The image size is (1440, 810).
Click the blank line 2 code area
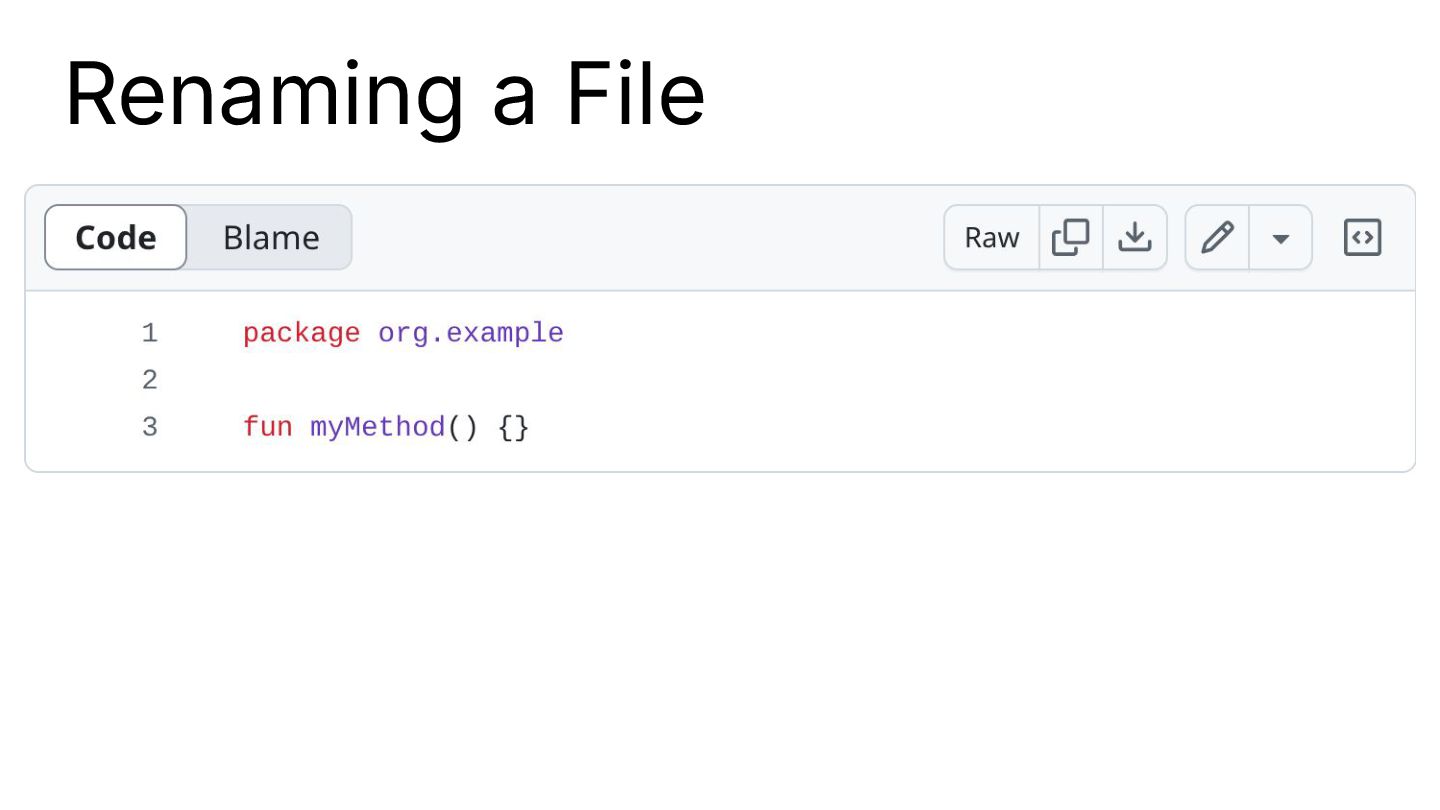[820, 380]
